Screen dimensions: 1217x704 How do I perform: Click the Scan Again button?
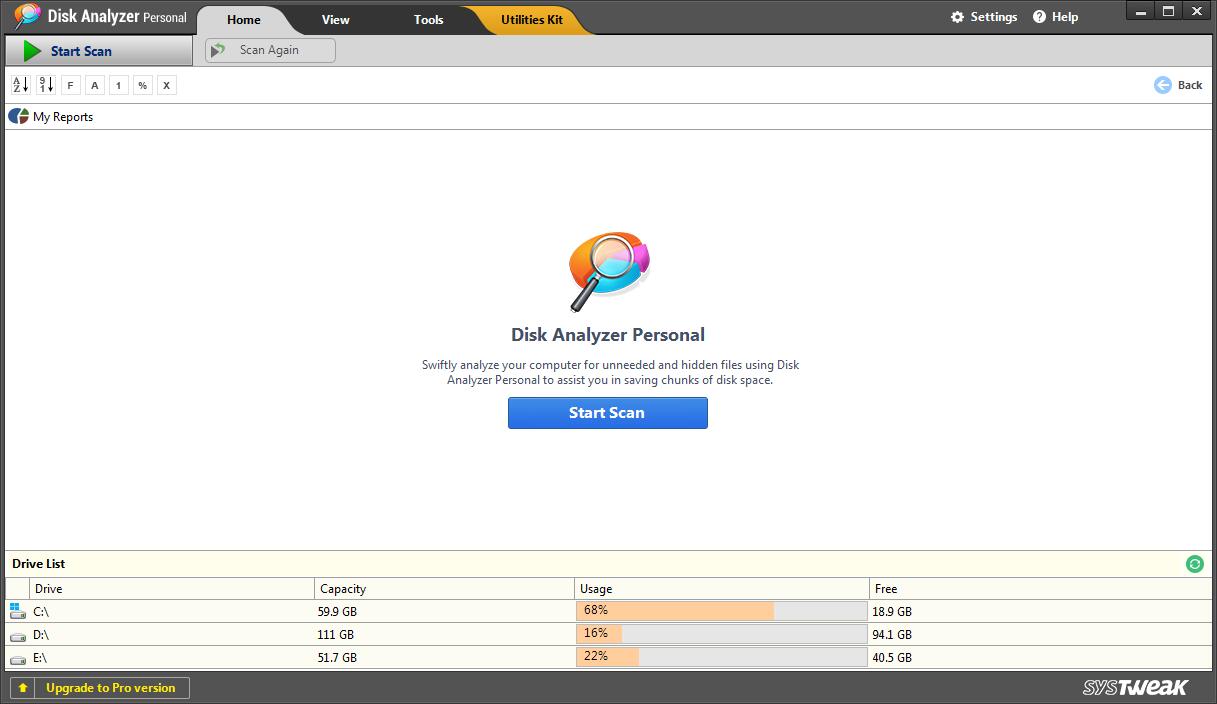pos(270,50)
